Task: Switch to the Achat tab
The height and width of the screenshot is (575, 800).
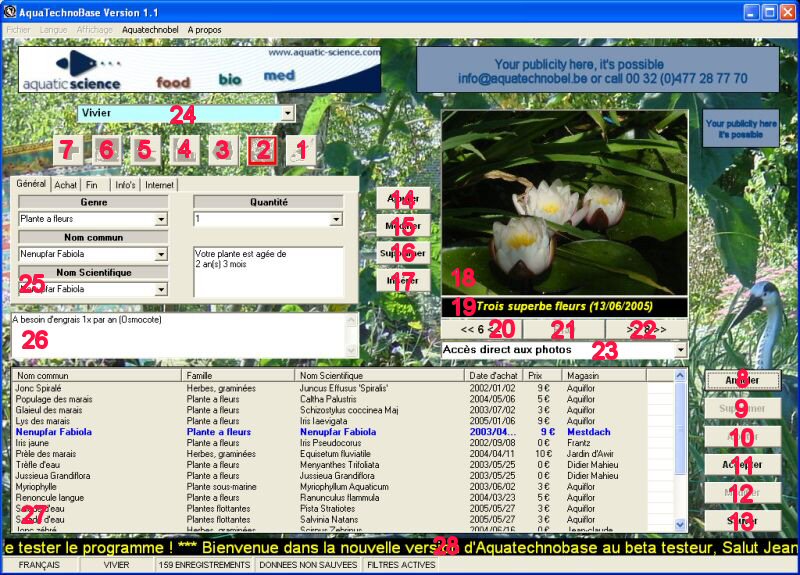Action: (66, 185)
